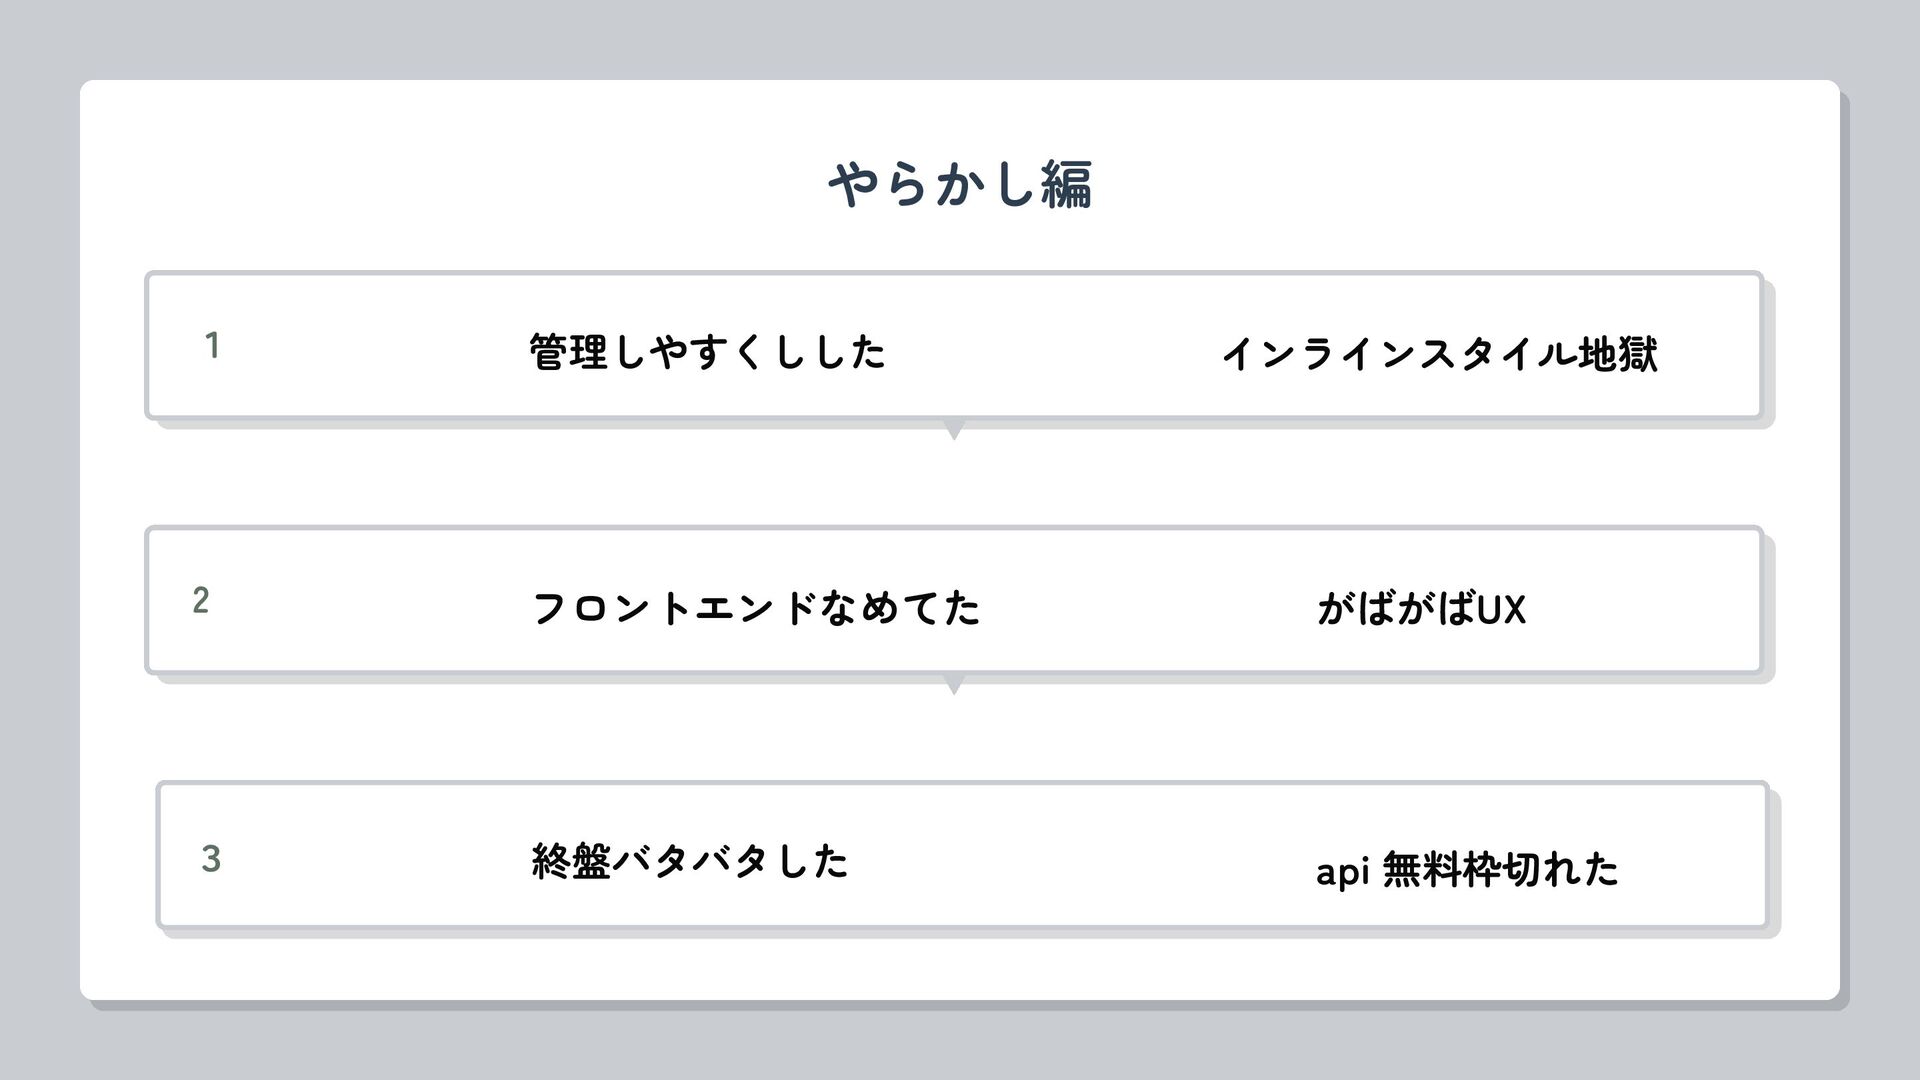The image size is (1920, 1080).
Task: Click the blank space between 終盤バタバタした and api 無料枠切れた
Action: point(1080,860)
